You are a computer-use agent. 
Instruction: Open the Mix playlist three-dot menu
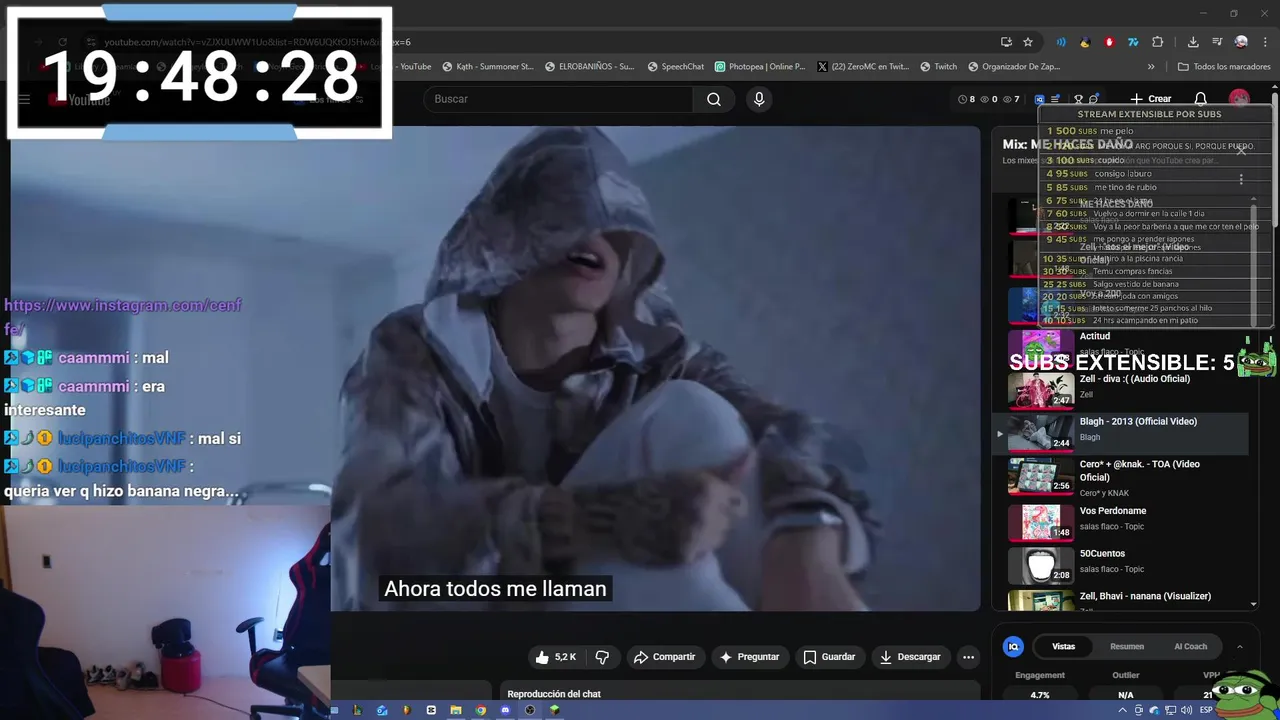(x=1241, y=179)
